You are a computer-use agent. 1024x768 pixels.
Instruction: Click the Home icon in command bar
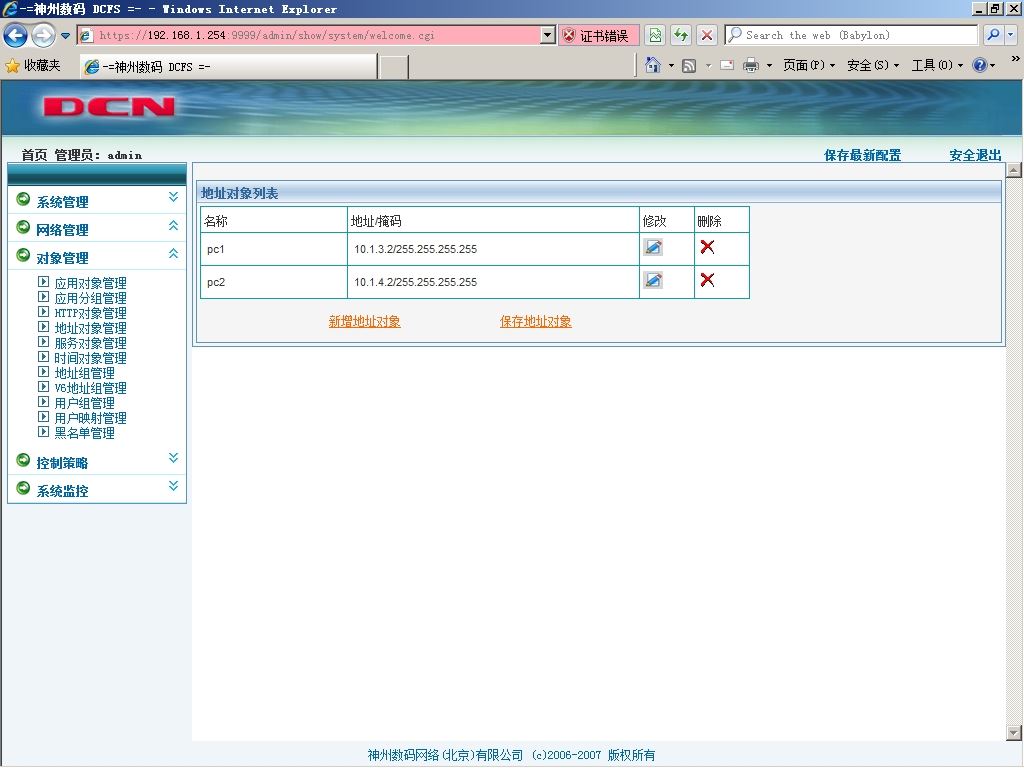click(x=652, y=65)
